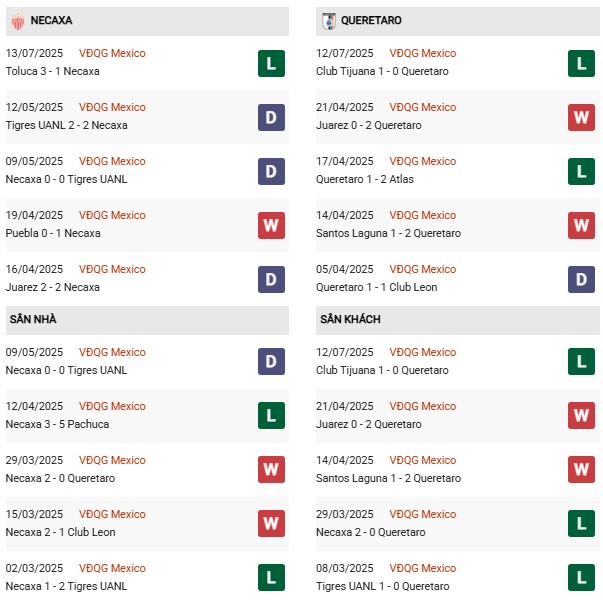Open VĐQG Mexico link dated 13/07/2025
This screenshot has height=602, width=603.
coord(113,53)
